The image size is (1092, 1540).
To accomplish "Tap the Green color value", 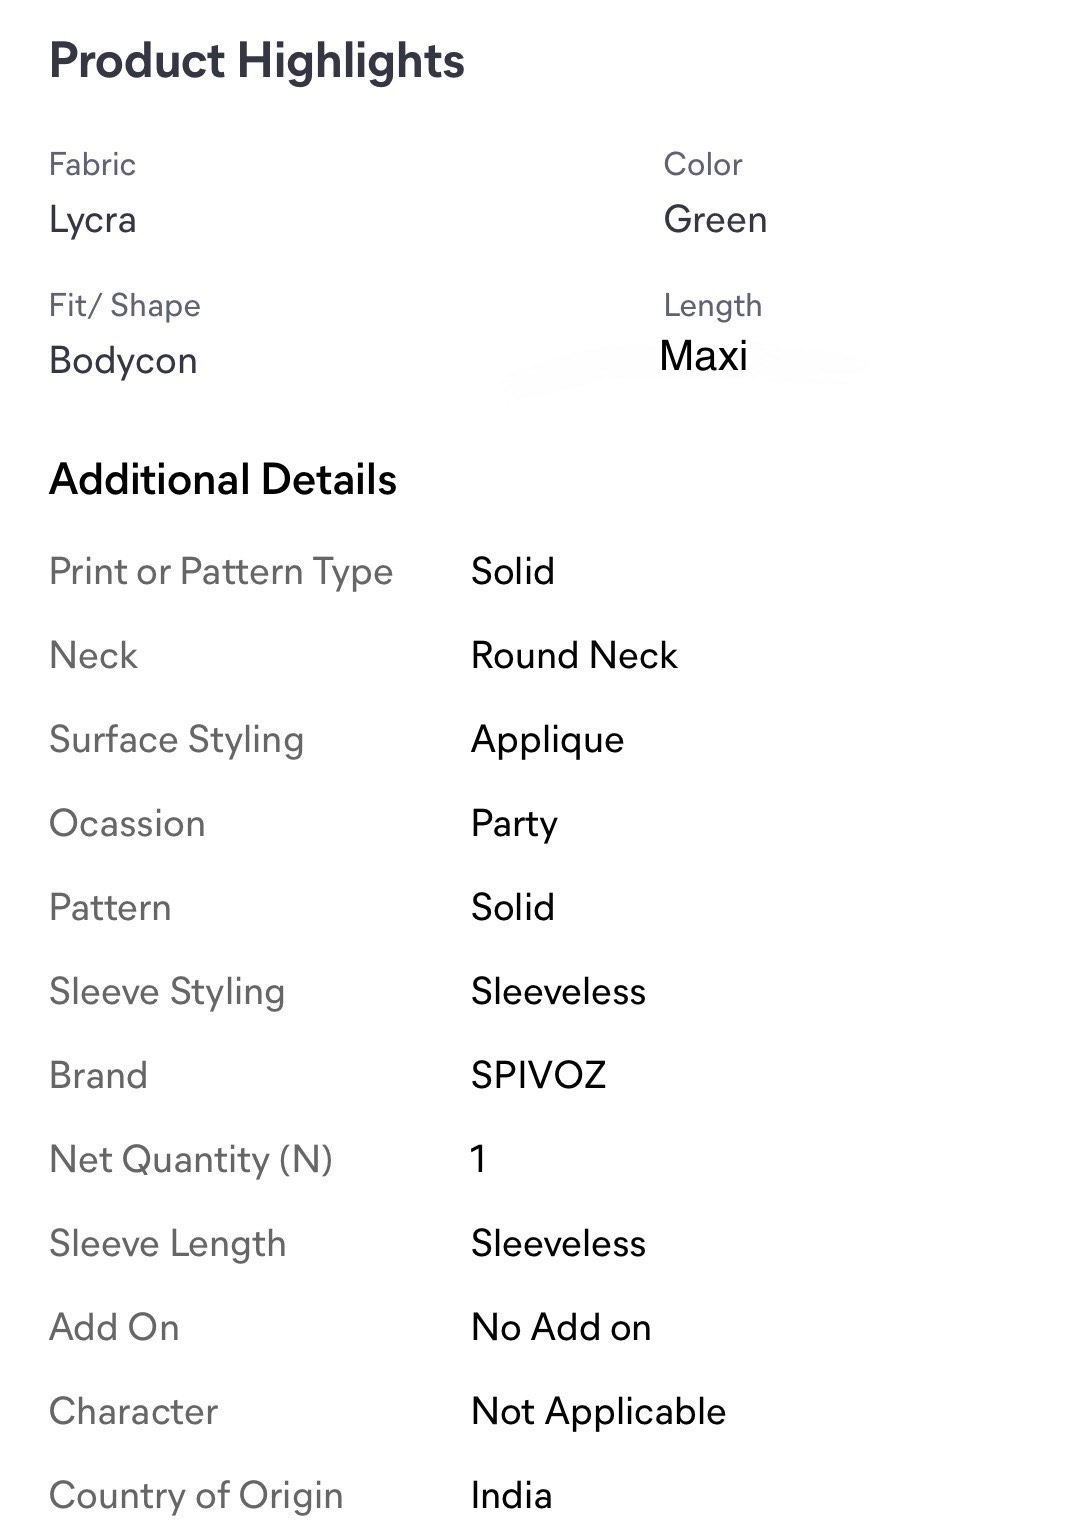I will [x=715, y=220].
